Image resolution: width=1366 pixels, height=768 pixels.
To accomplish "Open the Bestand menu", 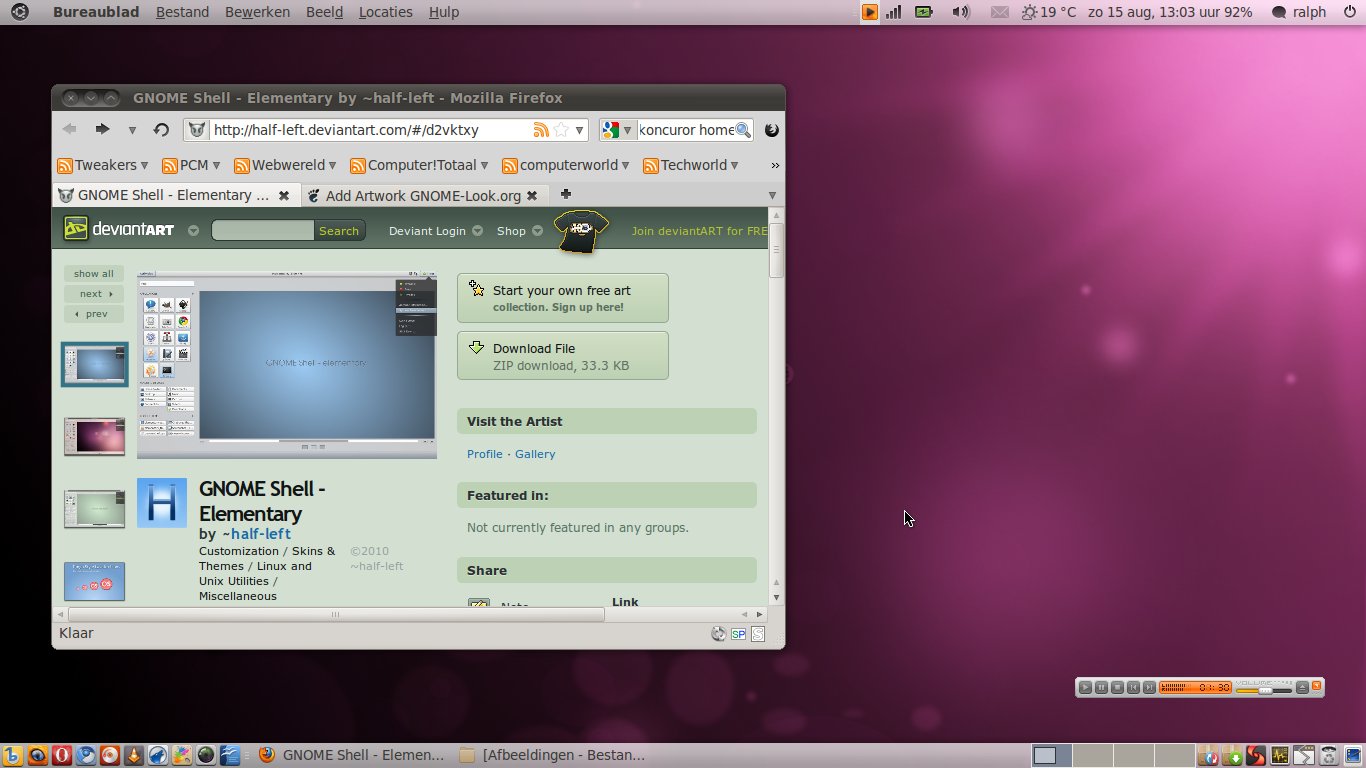I will [183, 12].
